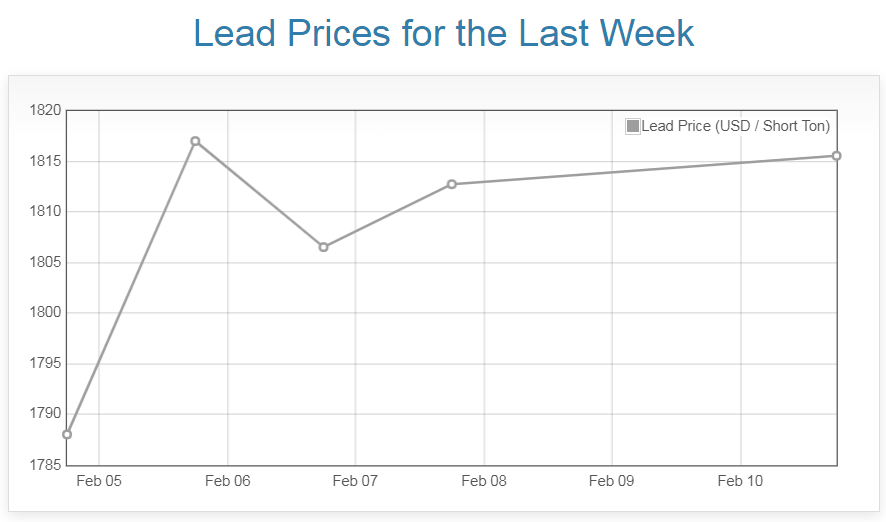Click the 1795 y-axis label
Viewport: 886px width, 522px height.
(45, 363)
